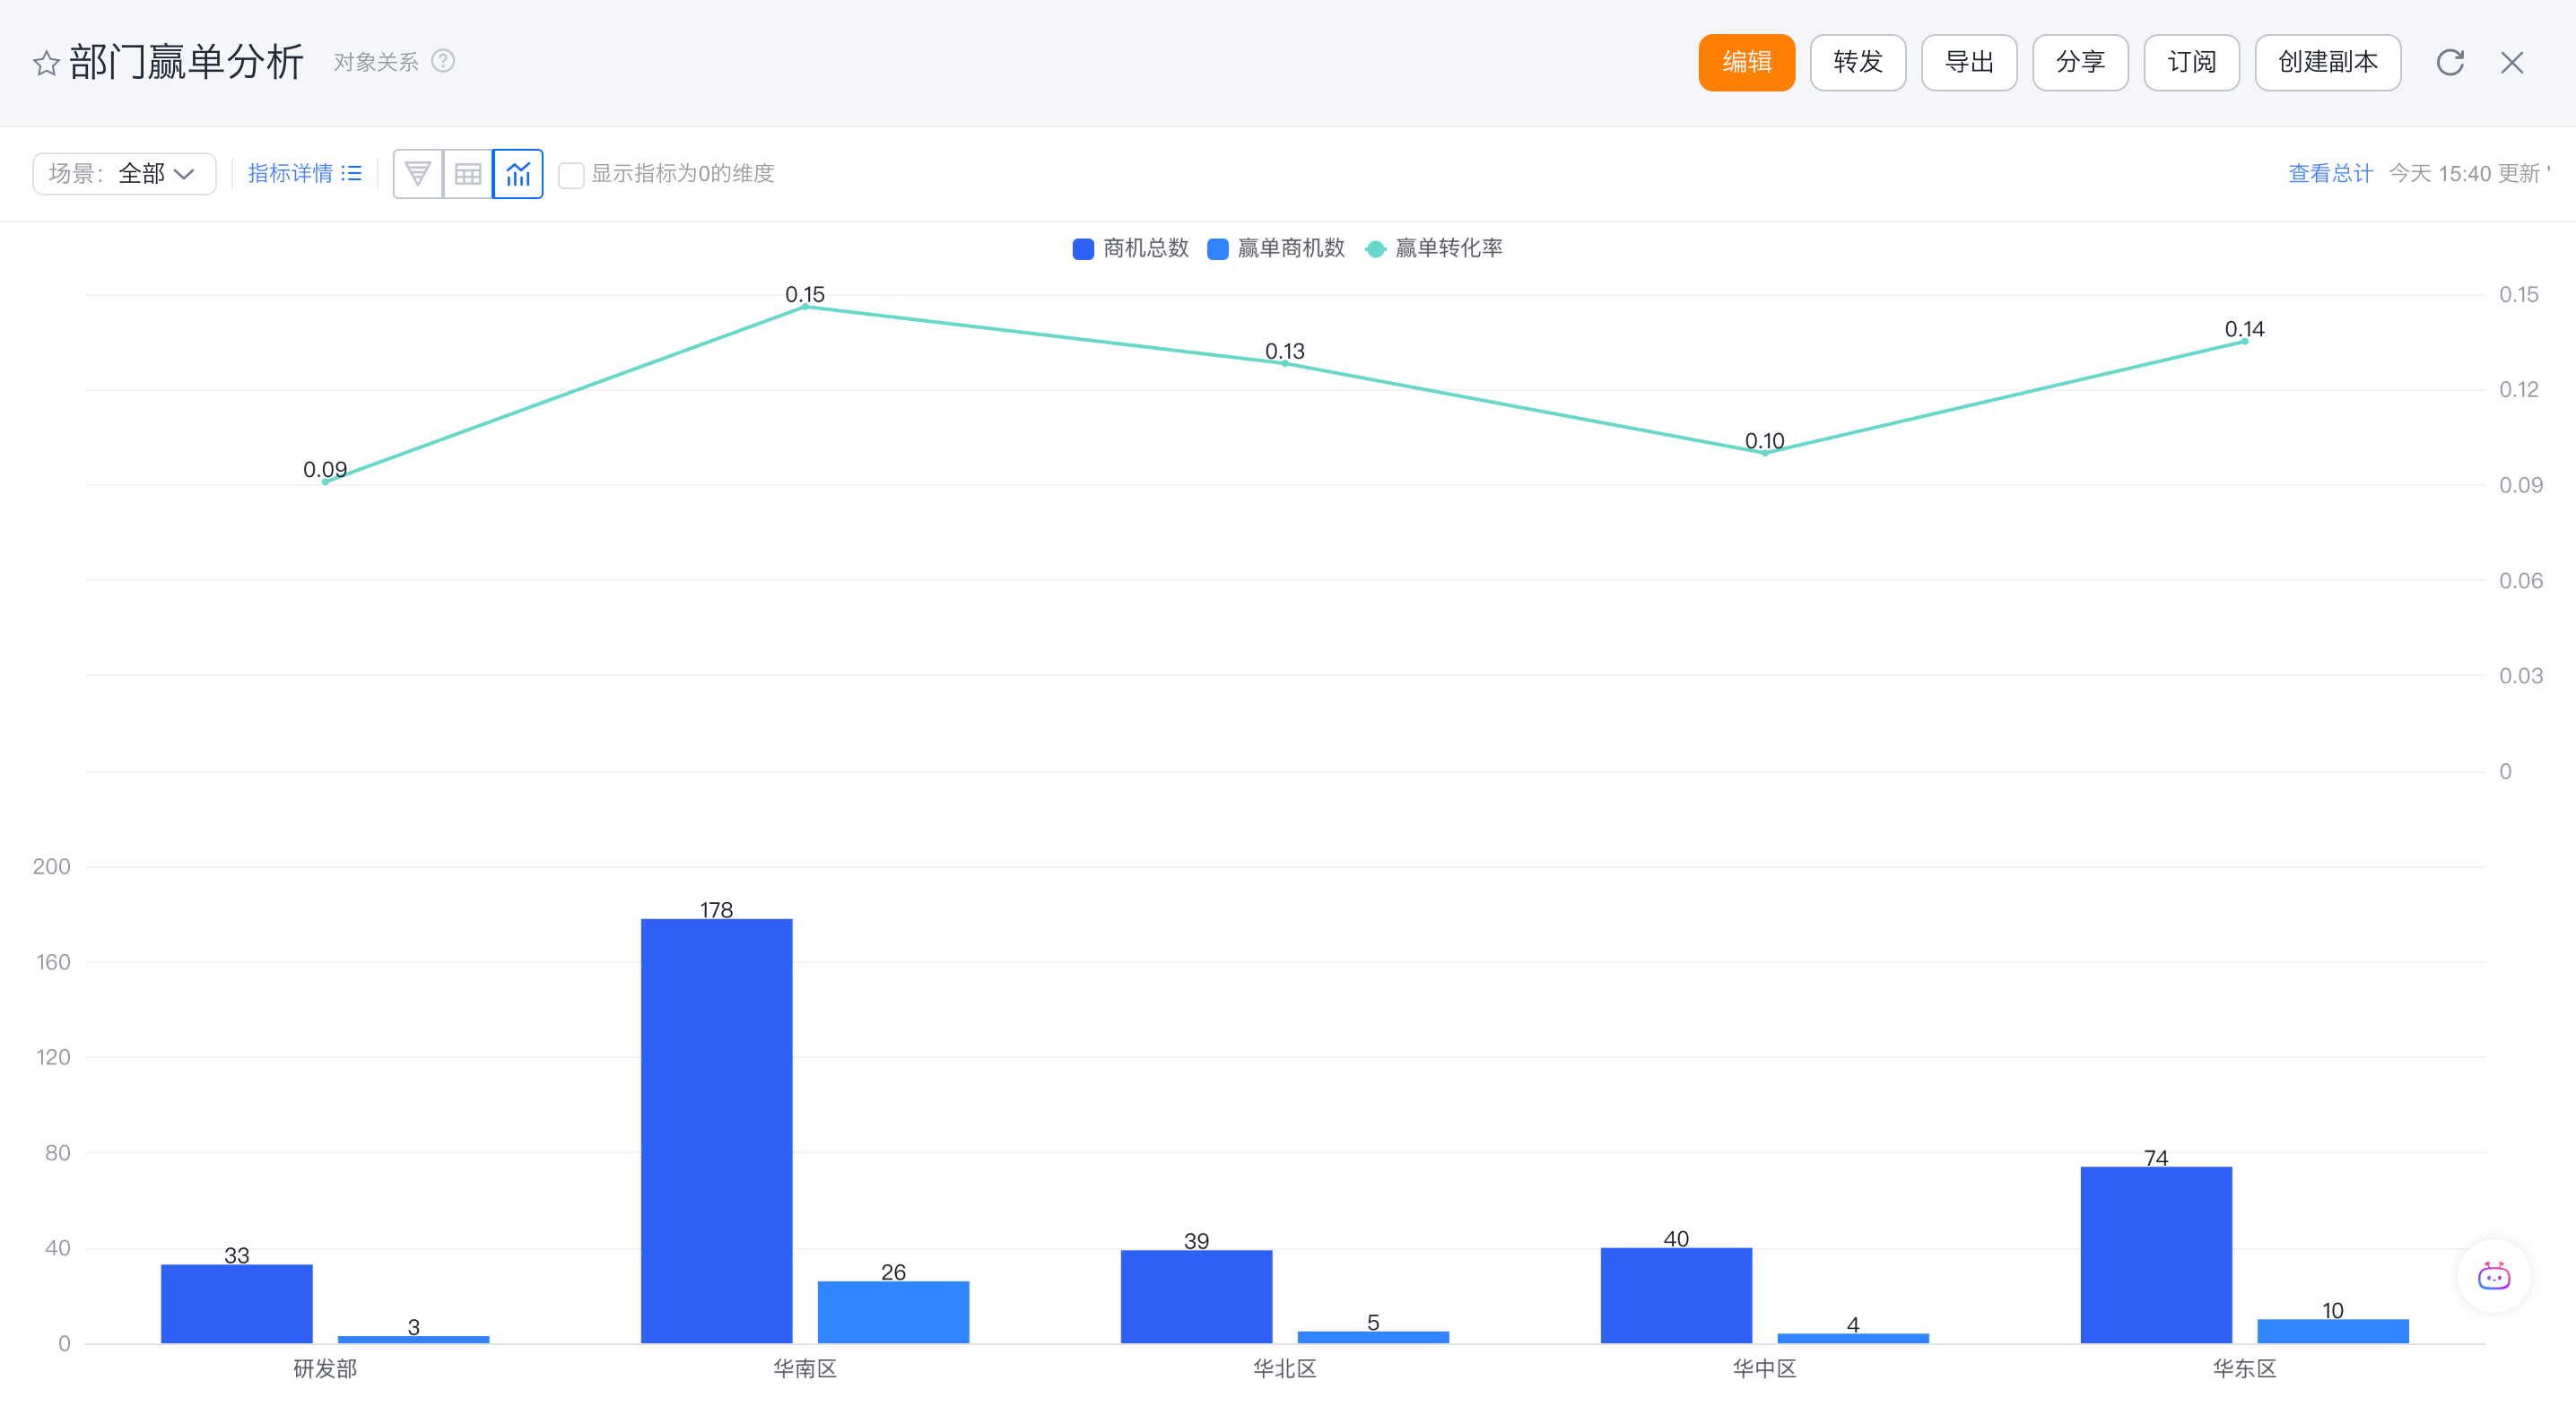Switch to table view icon

(x=468, y=174)
